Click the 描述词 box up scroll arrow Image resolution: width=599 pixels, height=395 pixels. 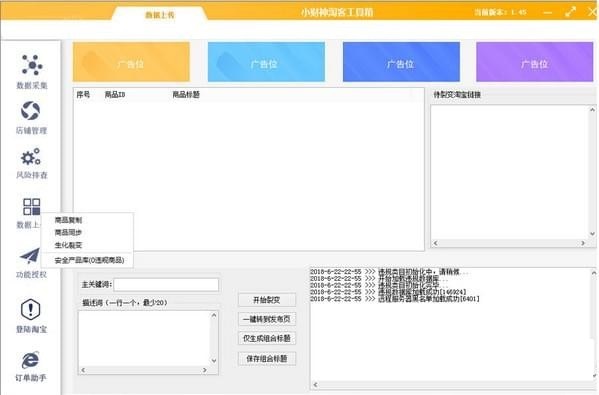pos(214,315)
